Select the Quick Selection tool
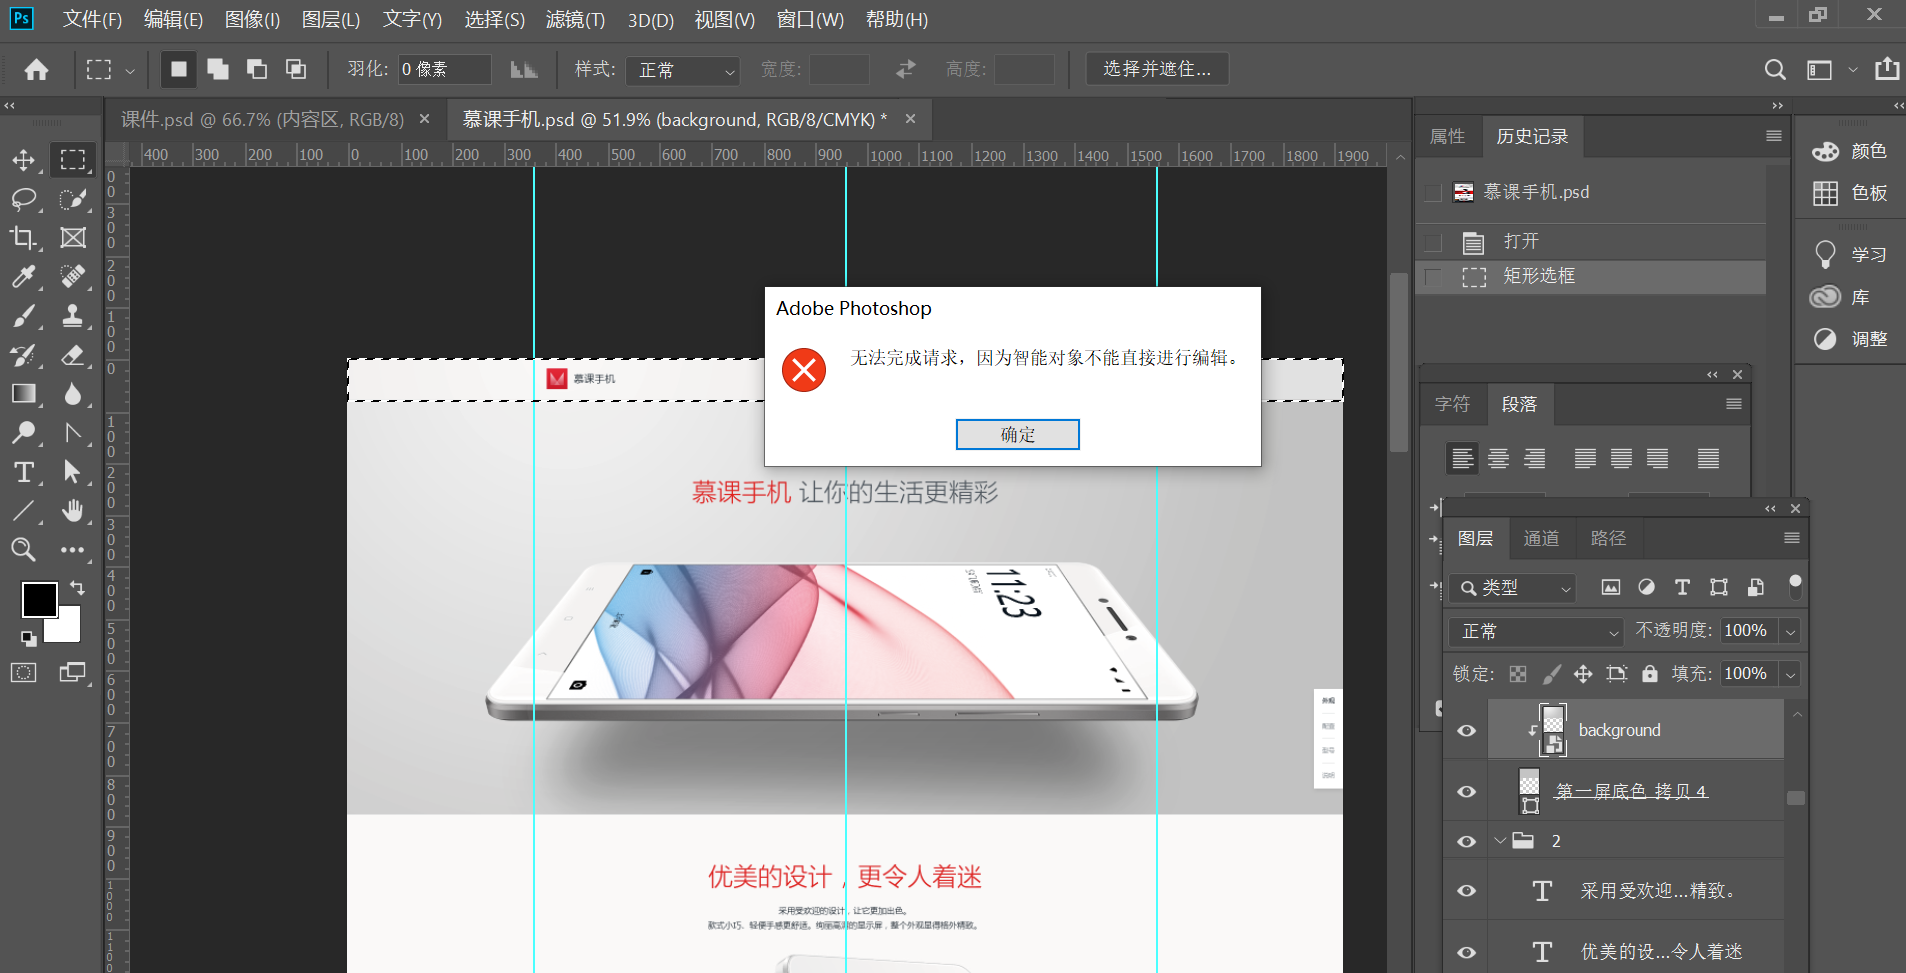 [x=72, y=199]
